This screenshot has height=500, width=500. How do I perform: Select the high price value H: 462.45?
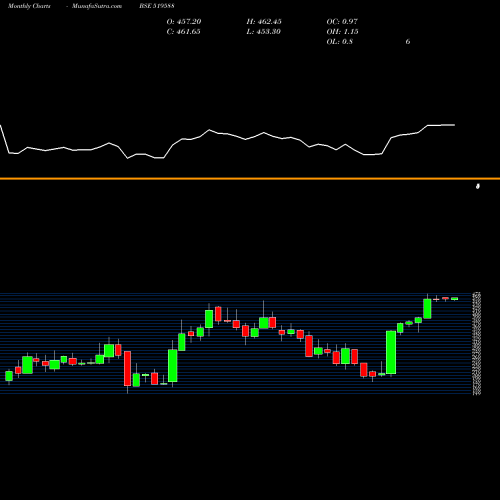click(264, 22)
